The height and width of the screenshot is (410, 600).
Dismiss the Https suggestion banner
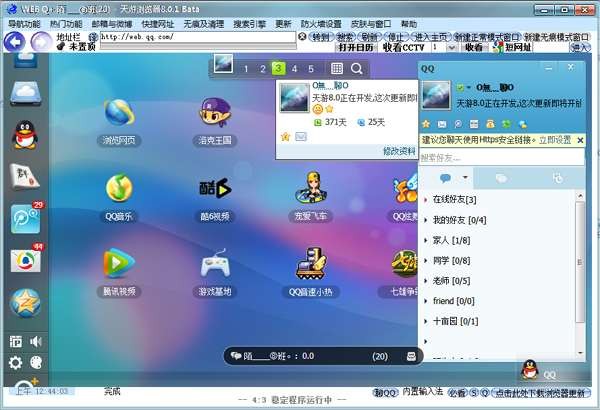pos(580,140)
